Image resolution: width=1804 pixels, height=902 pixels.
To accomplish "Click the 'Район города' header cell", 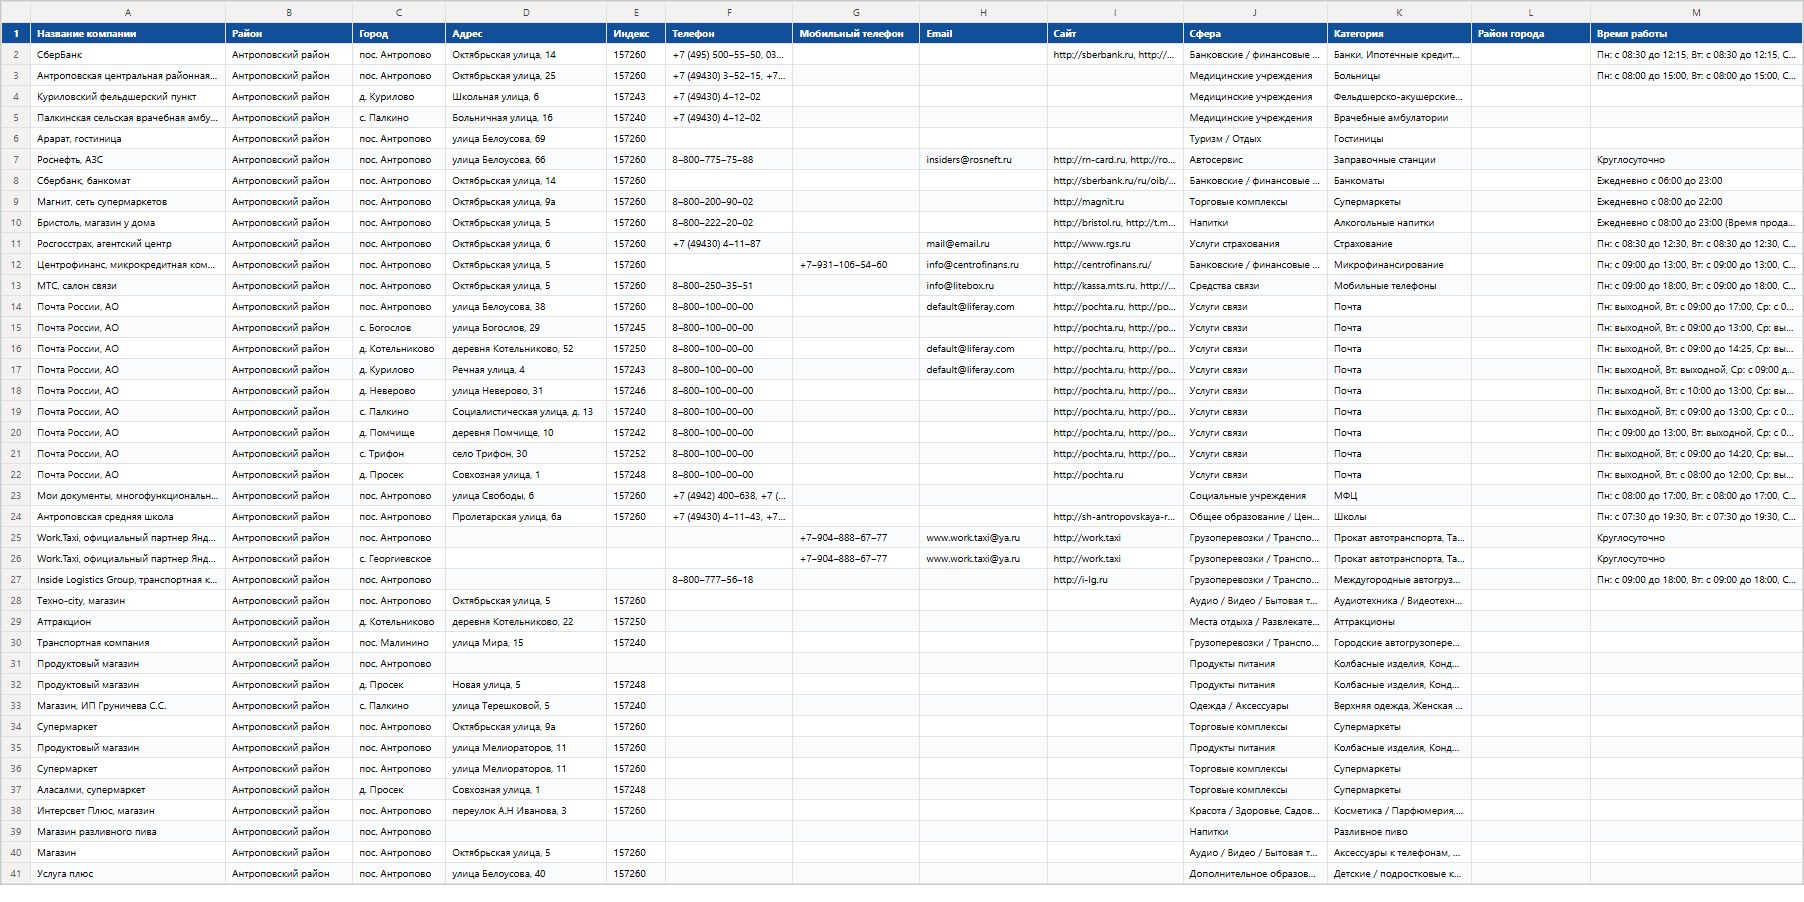I will tap(1531, 34).
